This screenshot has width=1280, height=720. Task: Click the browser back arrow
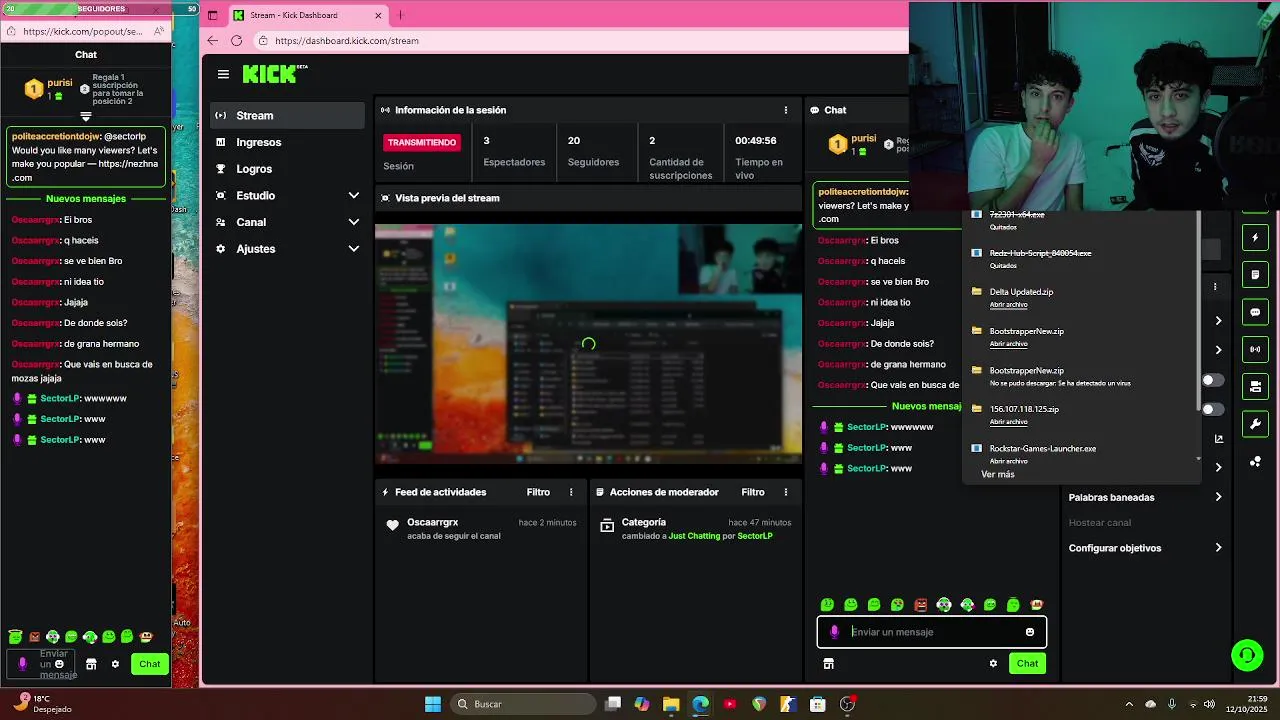coord(212,41)
